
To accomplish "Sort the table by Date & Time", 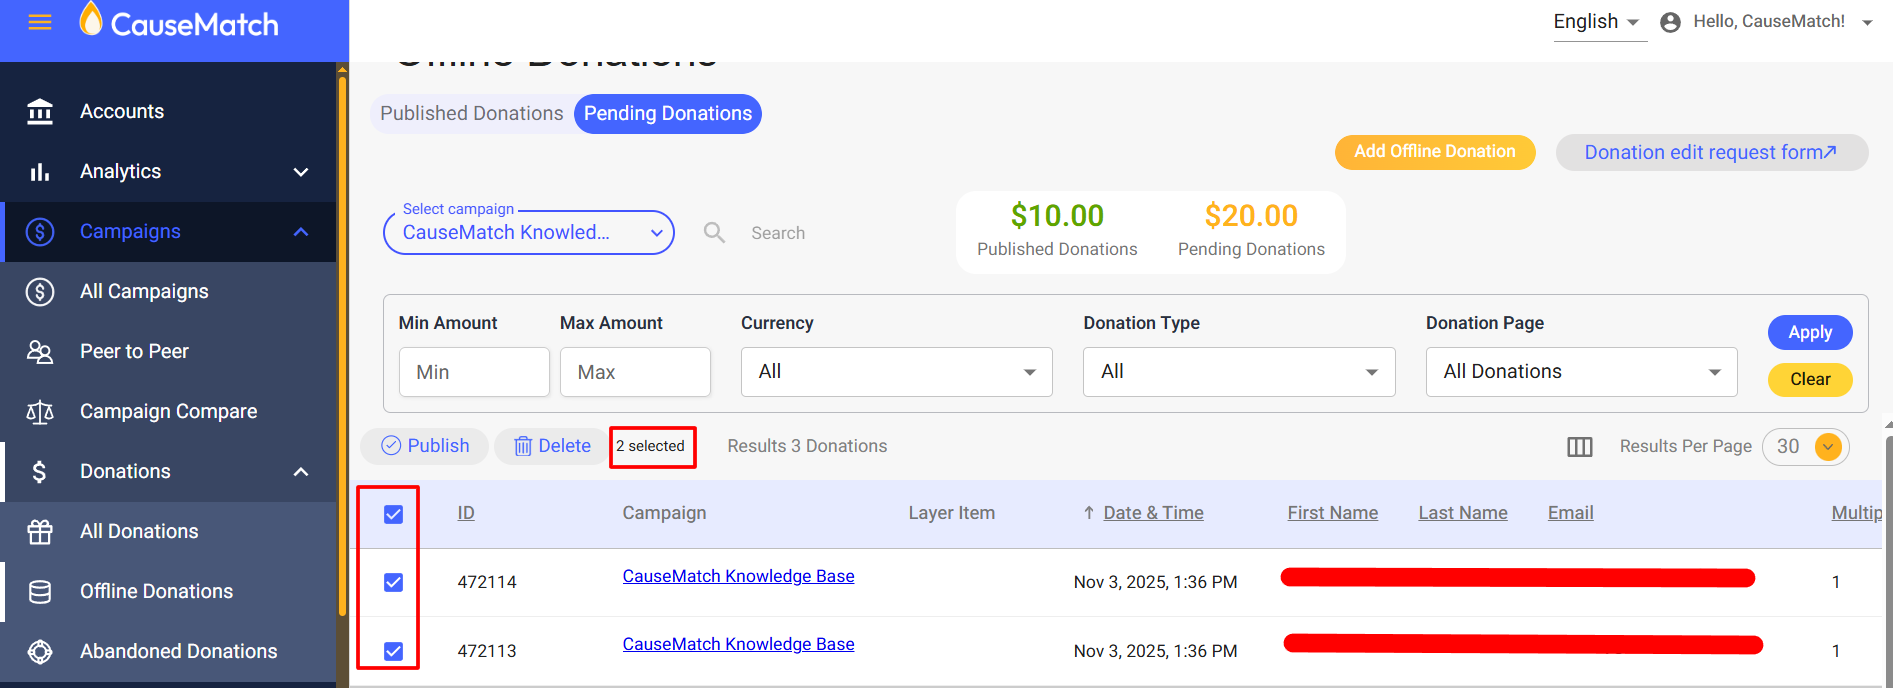I will (1153, 513).
